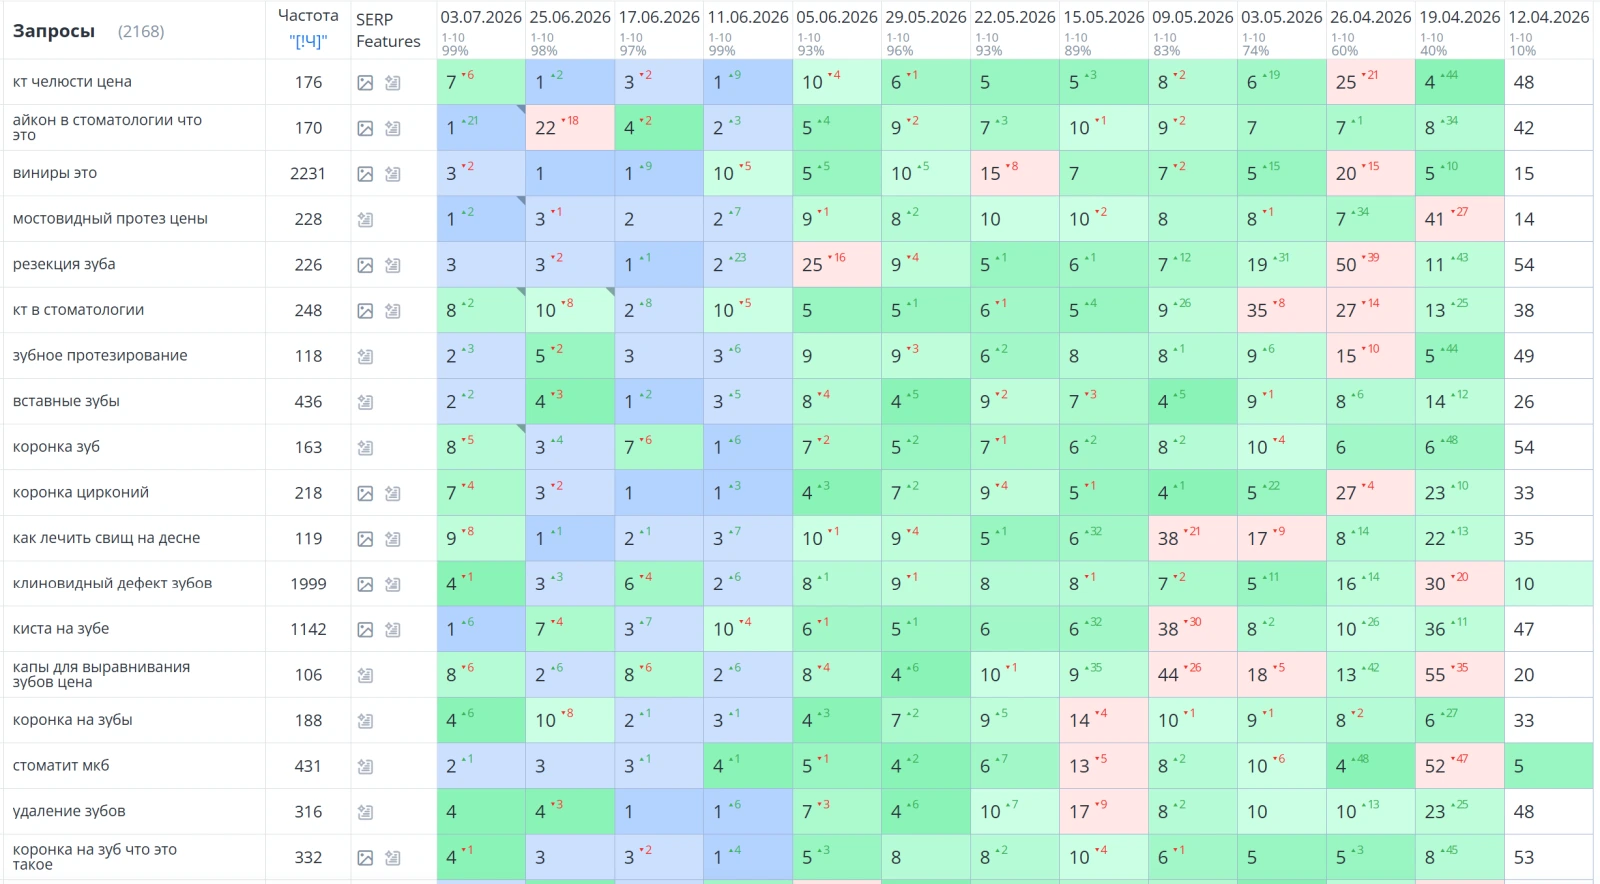Click snippet icon for 'стоматит мкб' row

(x=365, y=767)
